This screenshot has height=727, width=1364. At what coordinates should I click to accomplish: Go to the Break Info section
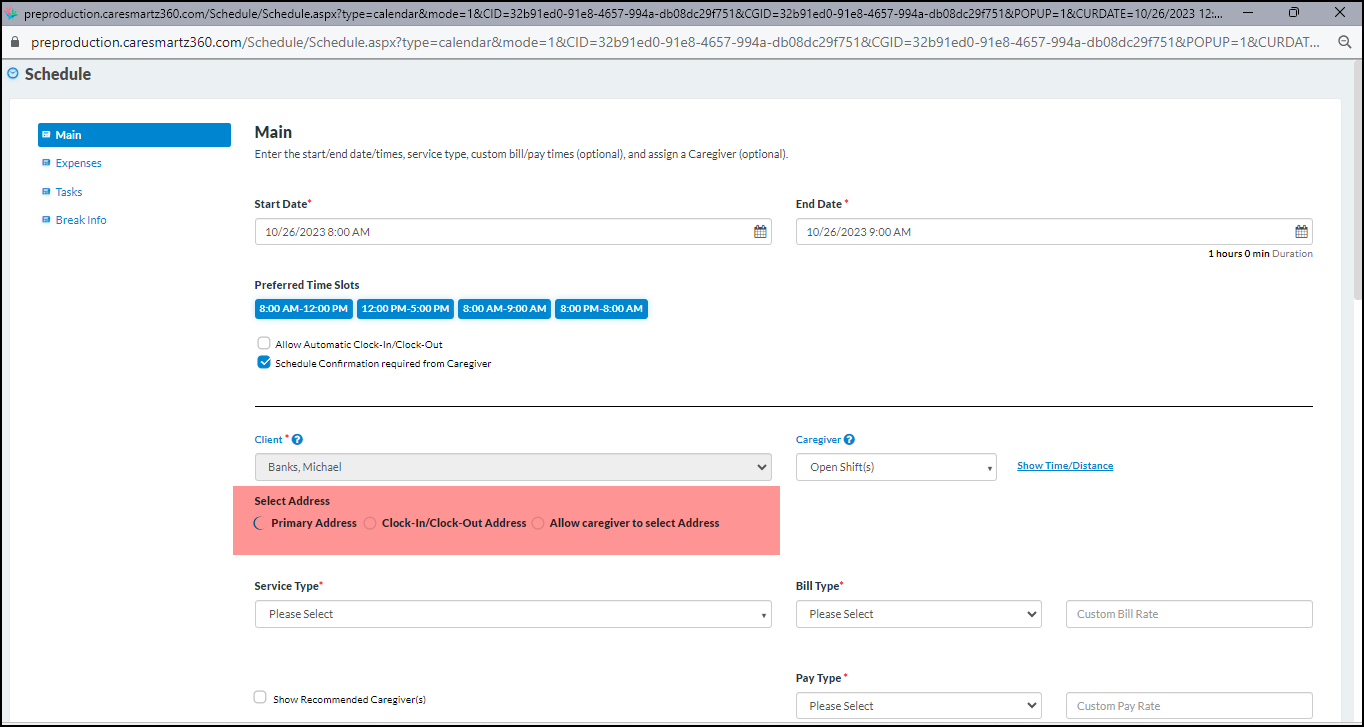pyautogui.click(x=80, y=220)
